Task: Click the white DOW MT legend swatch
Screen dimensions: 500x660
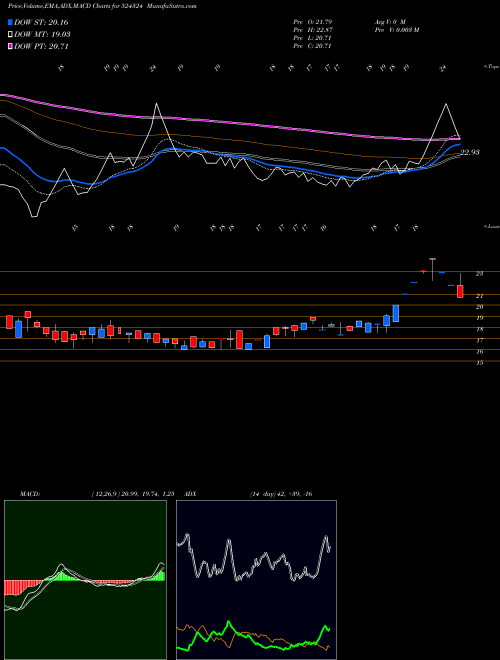Action: [10, 35]
